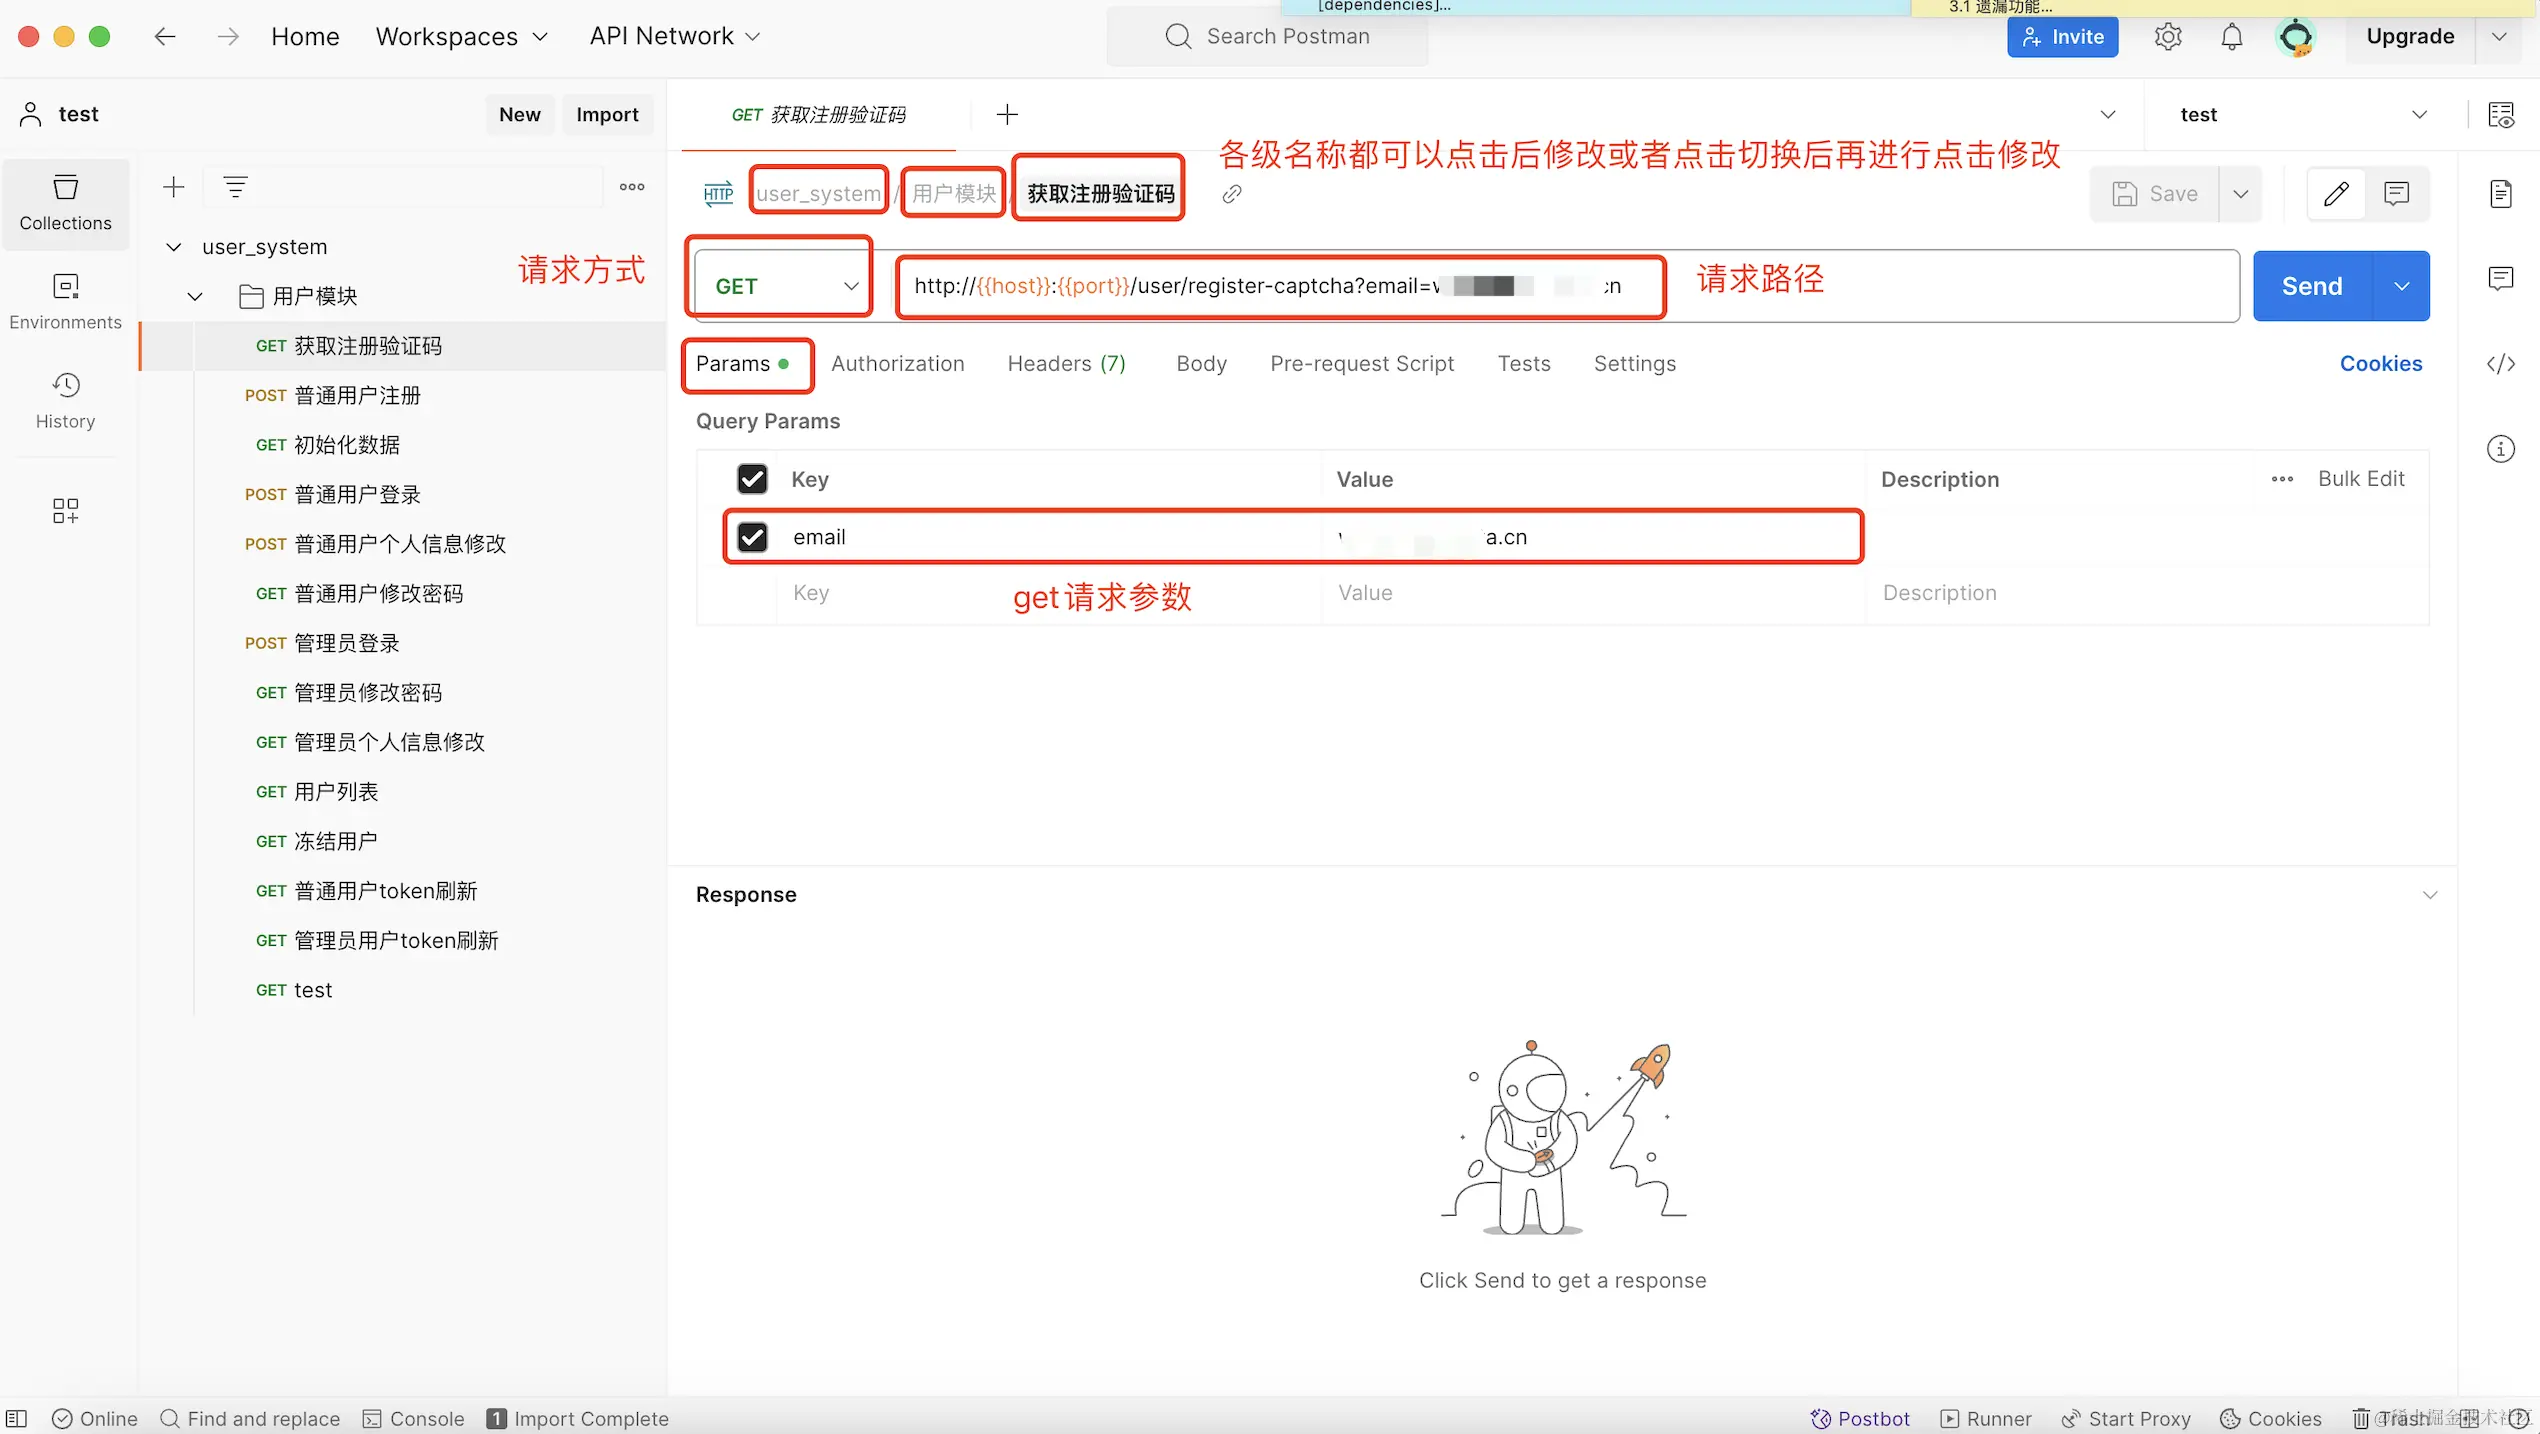The image size is (2540, 1434).
Task: Switch to the Authorization tab
Action: tap(897, 363)
